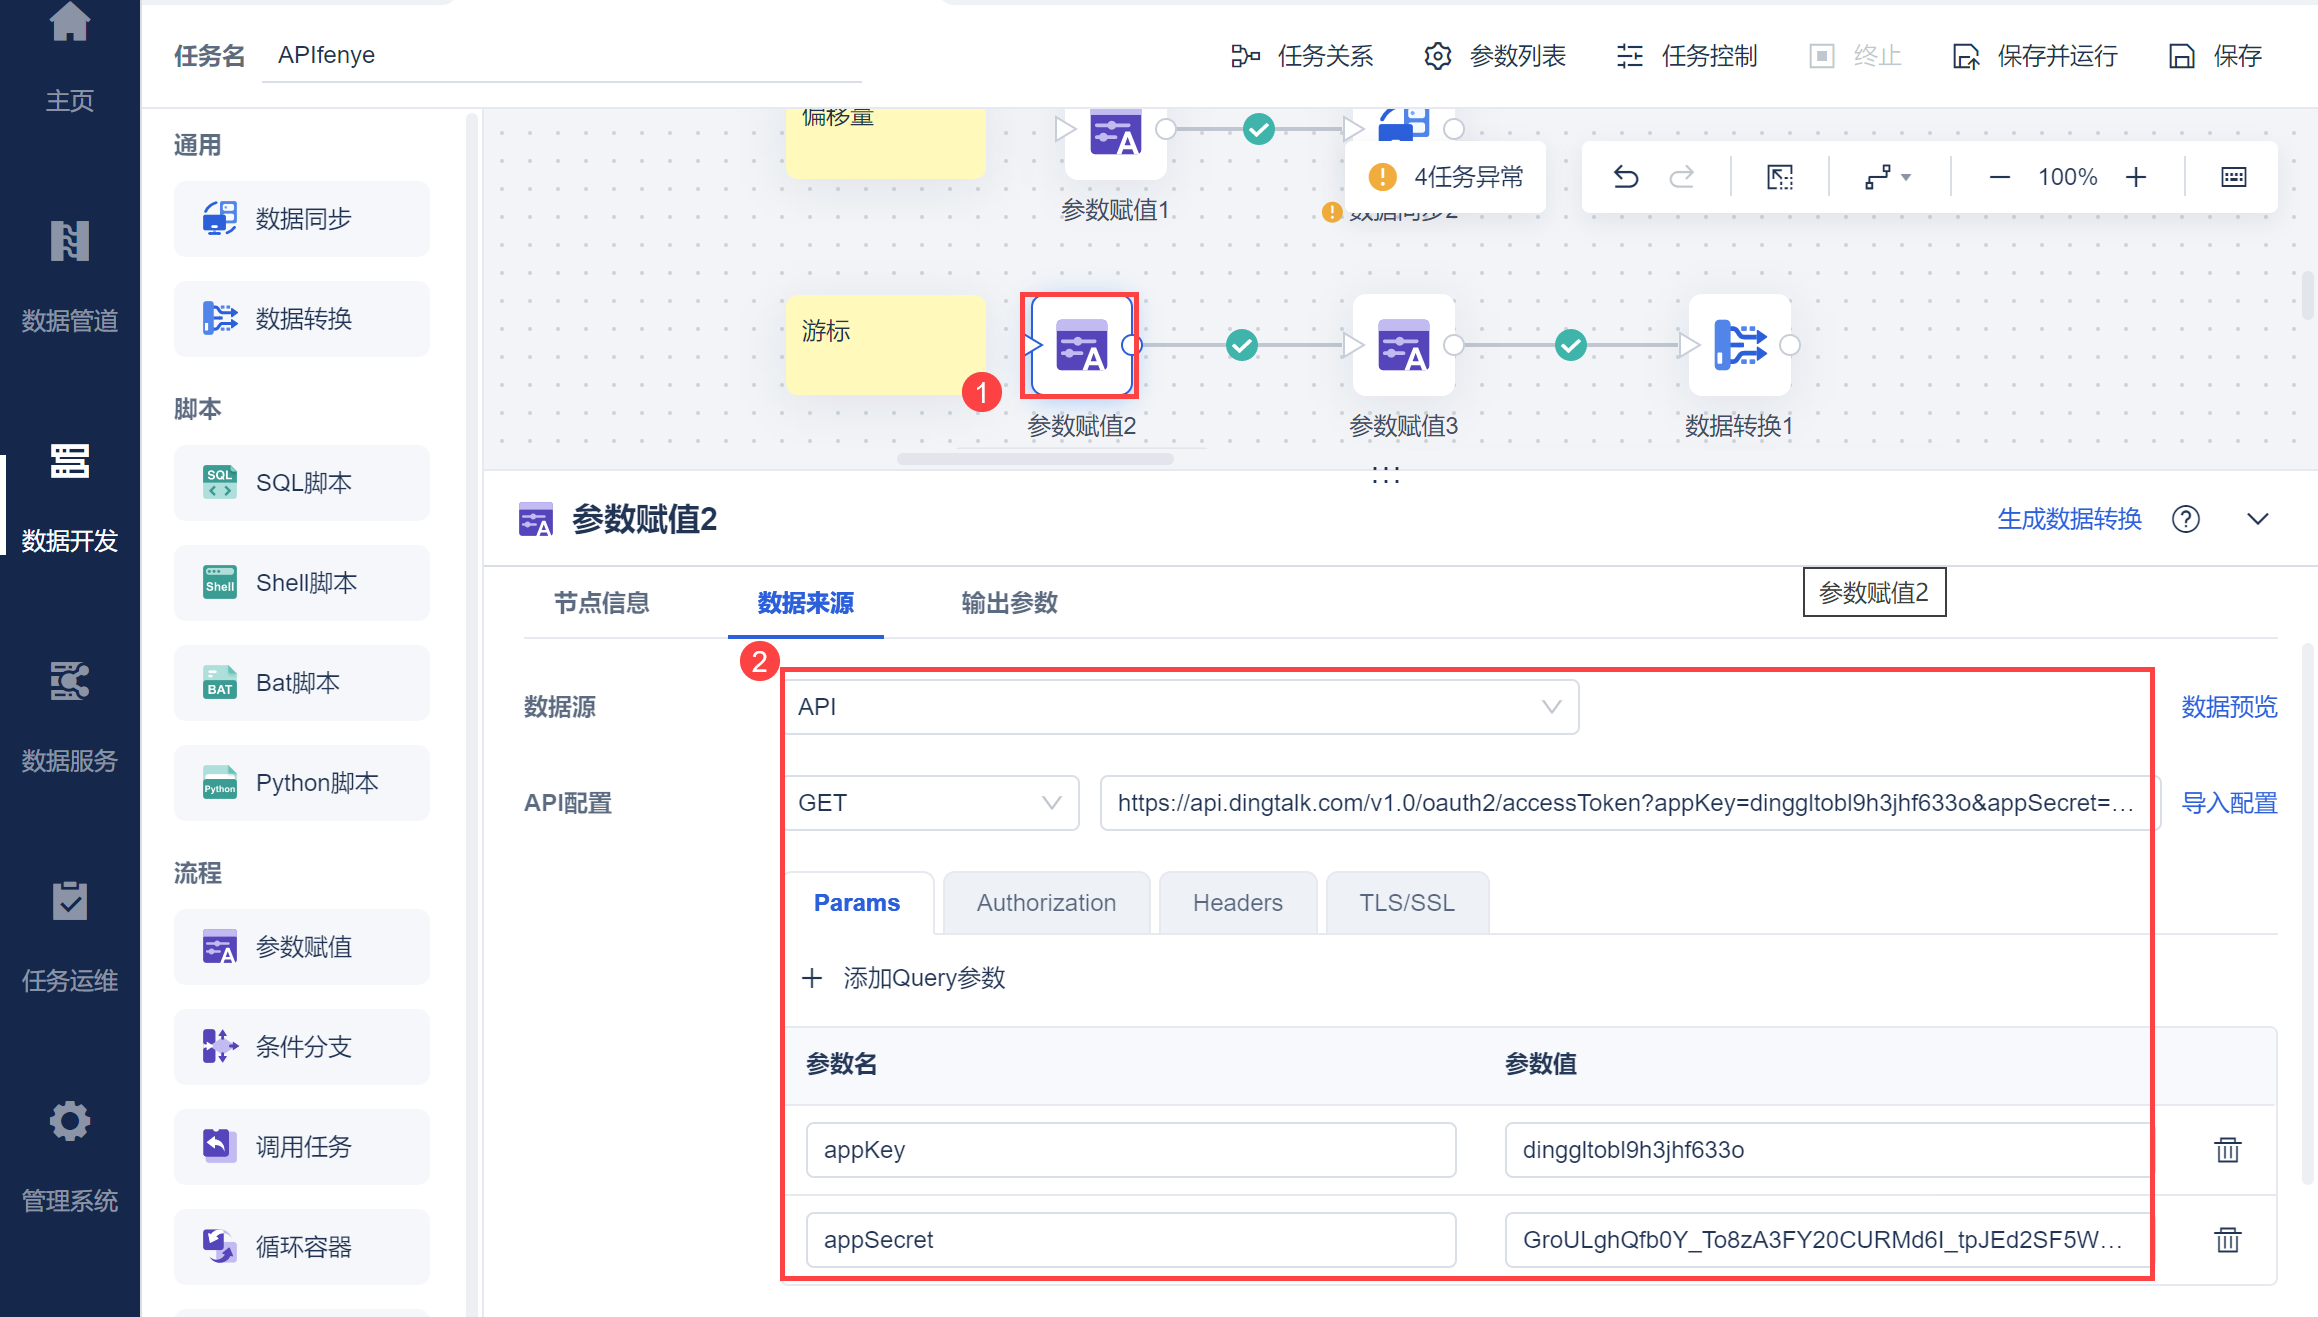Click the 保存并运行 button

2036,56
